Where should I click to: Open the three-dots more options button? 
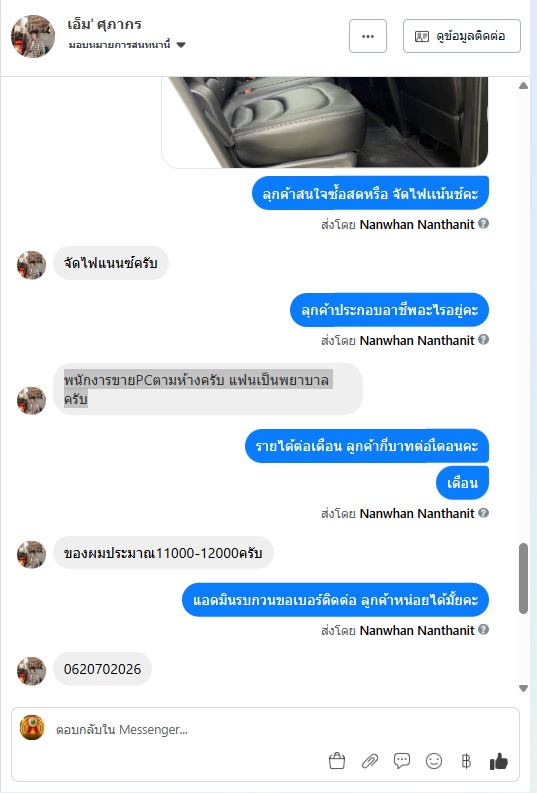368,36
